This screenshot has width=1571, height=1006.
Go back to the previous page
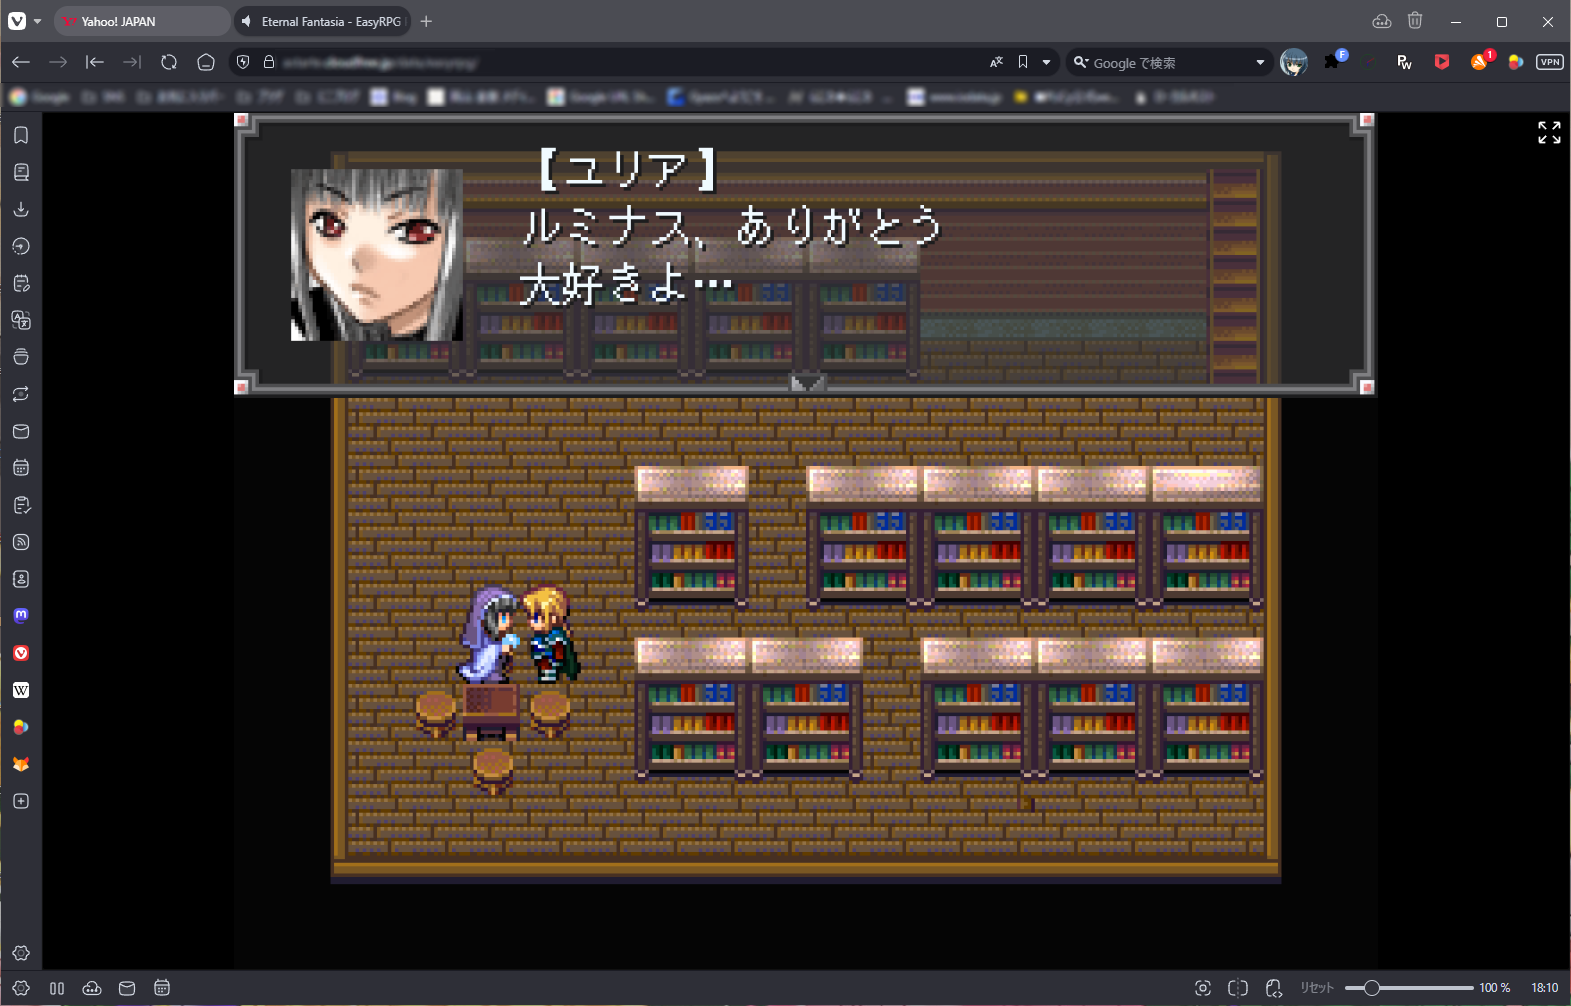tap(21, 62)
